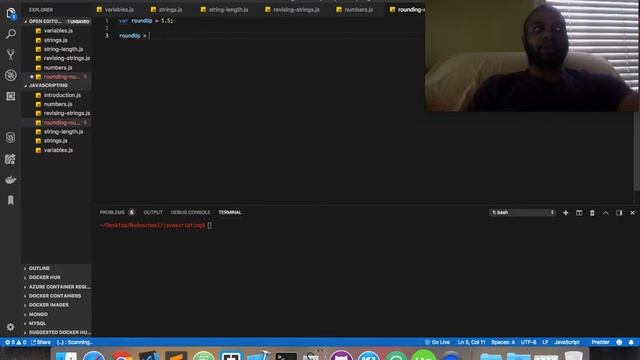Screen dimensions: 640x360
Task: Launch Safari from the Dock
Action: (x=94, y=356)
